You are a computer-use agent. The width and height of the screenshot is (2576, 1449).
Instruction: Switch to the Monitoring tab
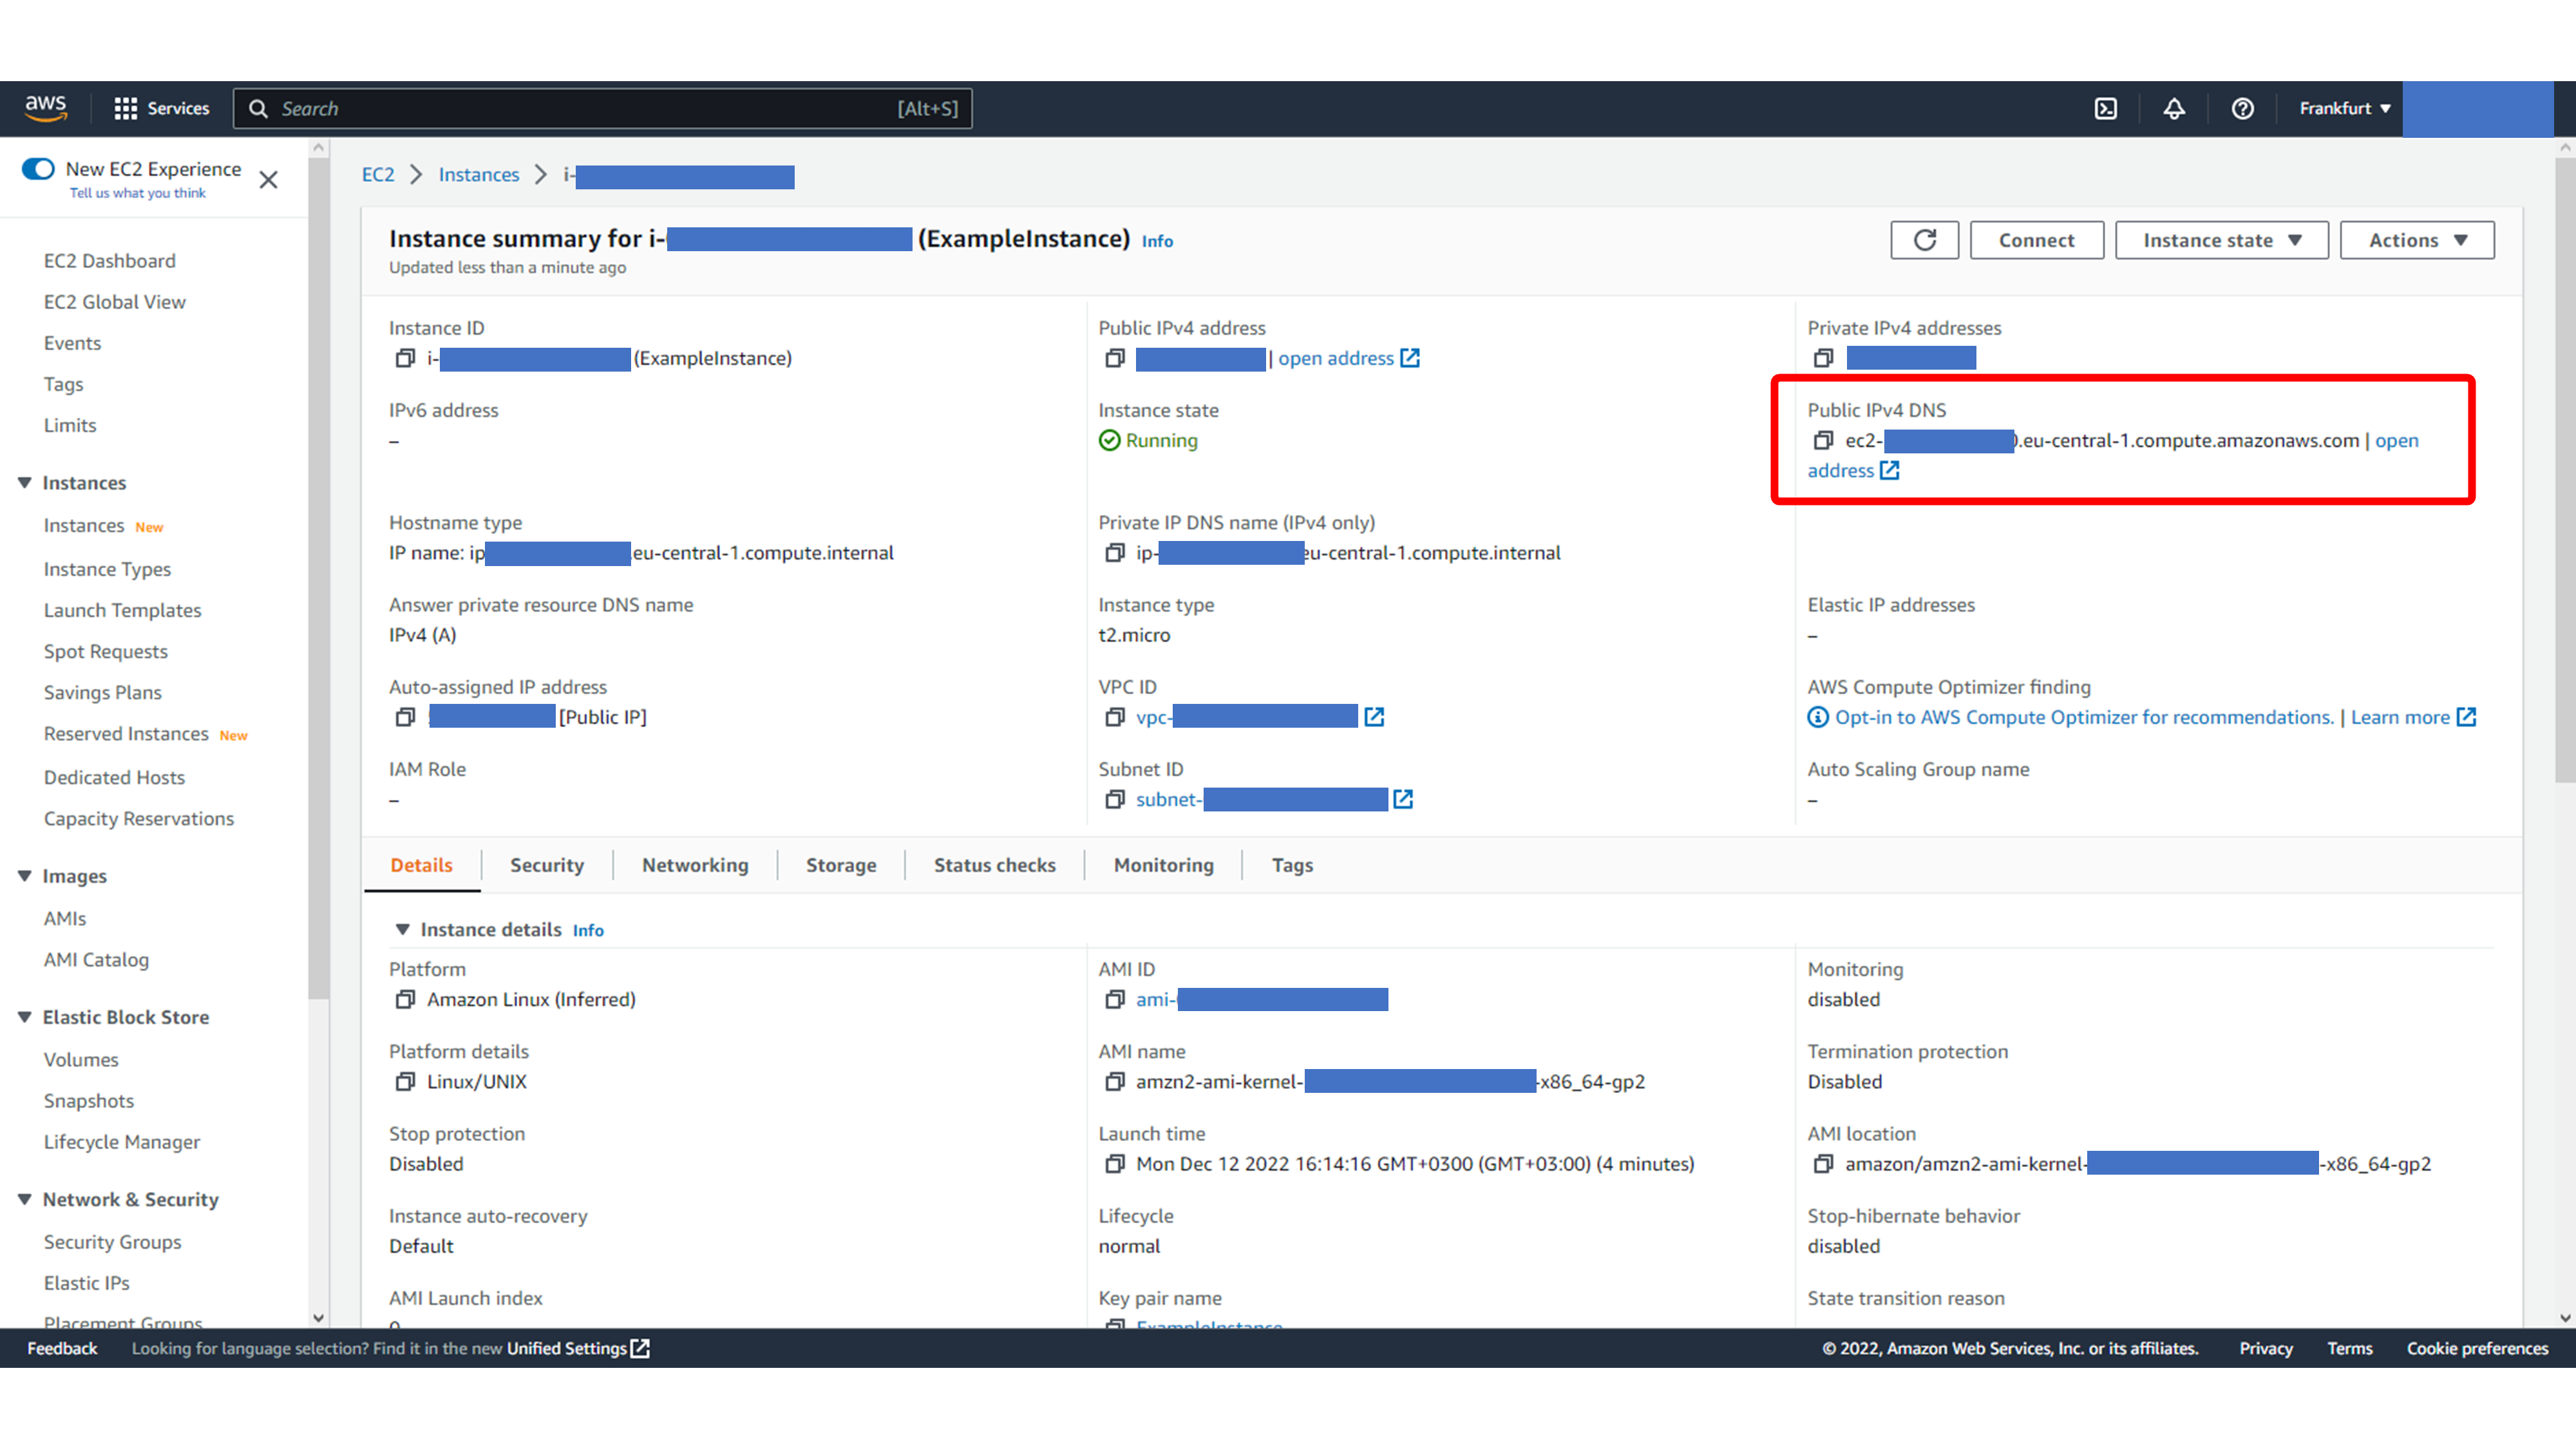coord(1163,865)
